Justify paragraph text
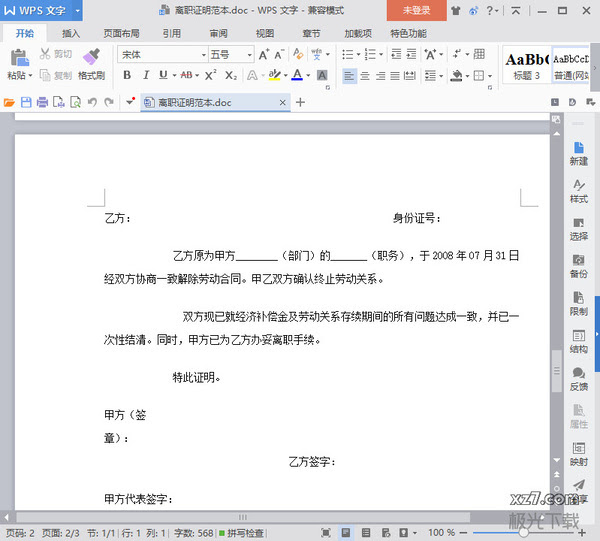This screenshot has height=541, width=600. tap(395, 76)
